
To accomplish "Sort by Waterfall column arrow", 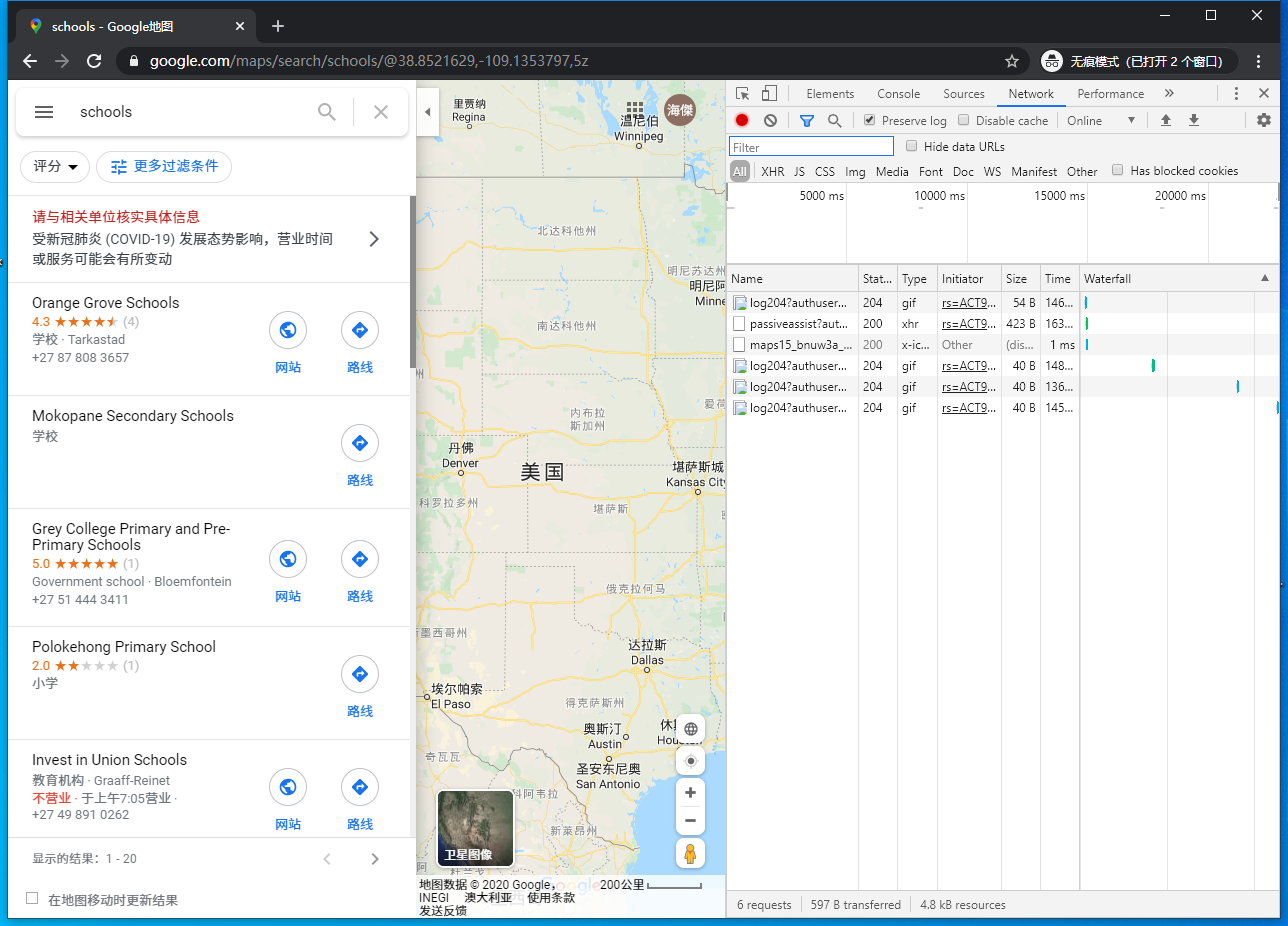I will (1265, 278).
